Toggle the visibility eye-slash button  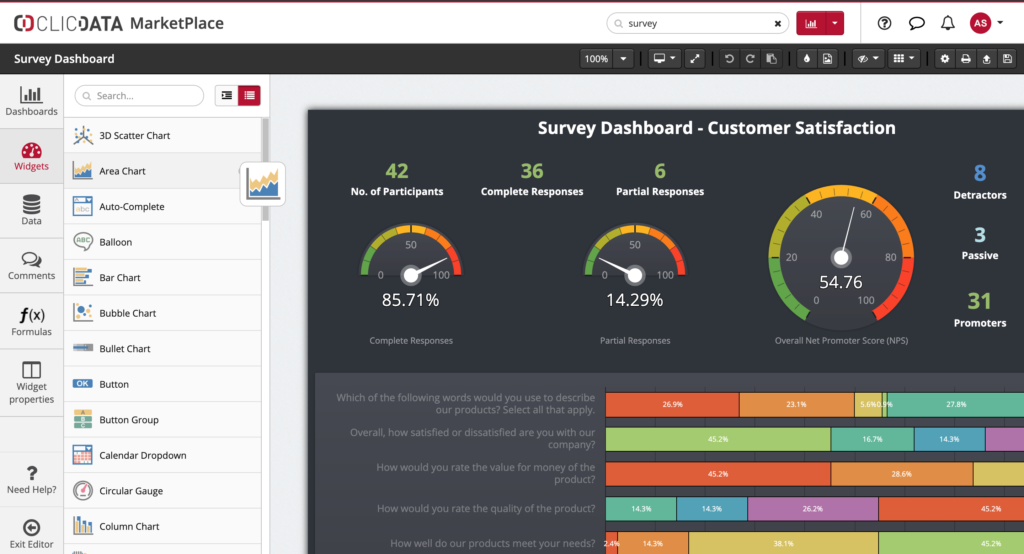click(868, 59)
